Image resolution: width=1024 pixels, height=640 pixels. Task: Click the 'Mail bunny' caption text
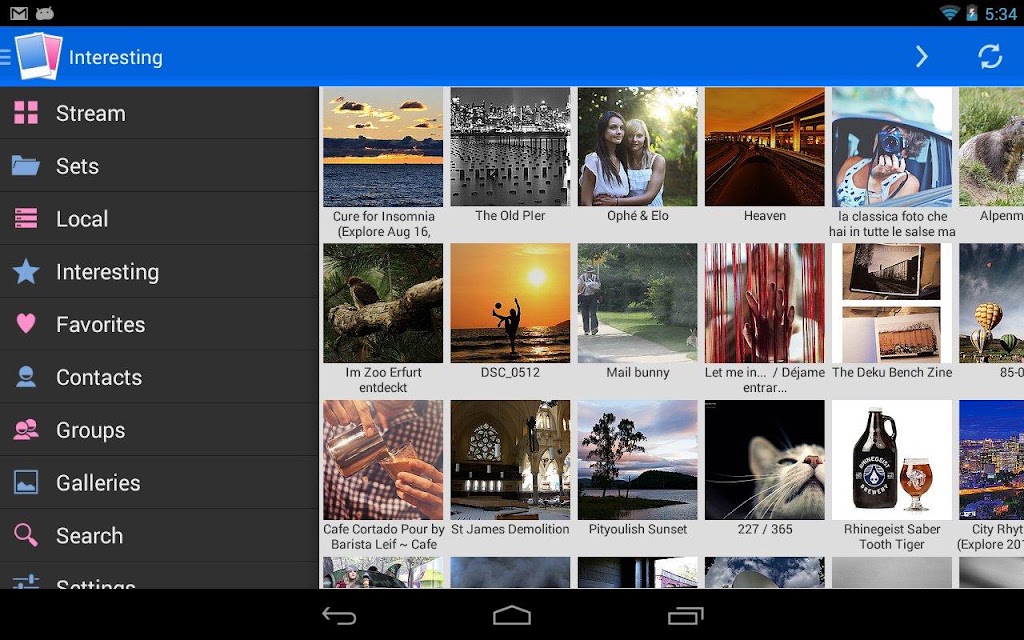(637, 372)
